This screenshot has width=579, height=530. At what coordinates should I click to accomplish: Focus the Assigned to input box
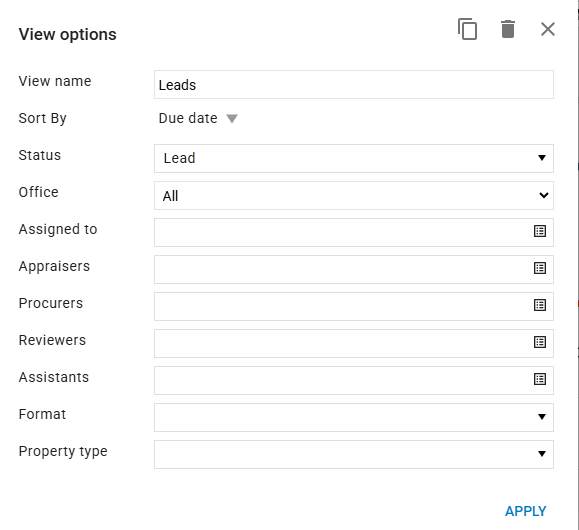click(343, 232)
